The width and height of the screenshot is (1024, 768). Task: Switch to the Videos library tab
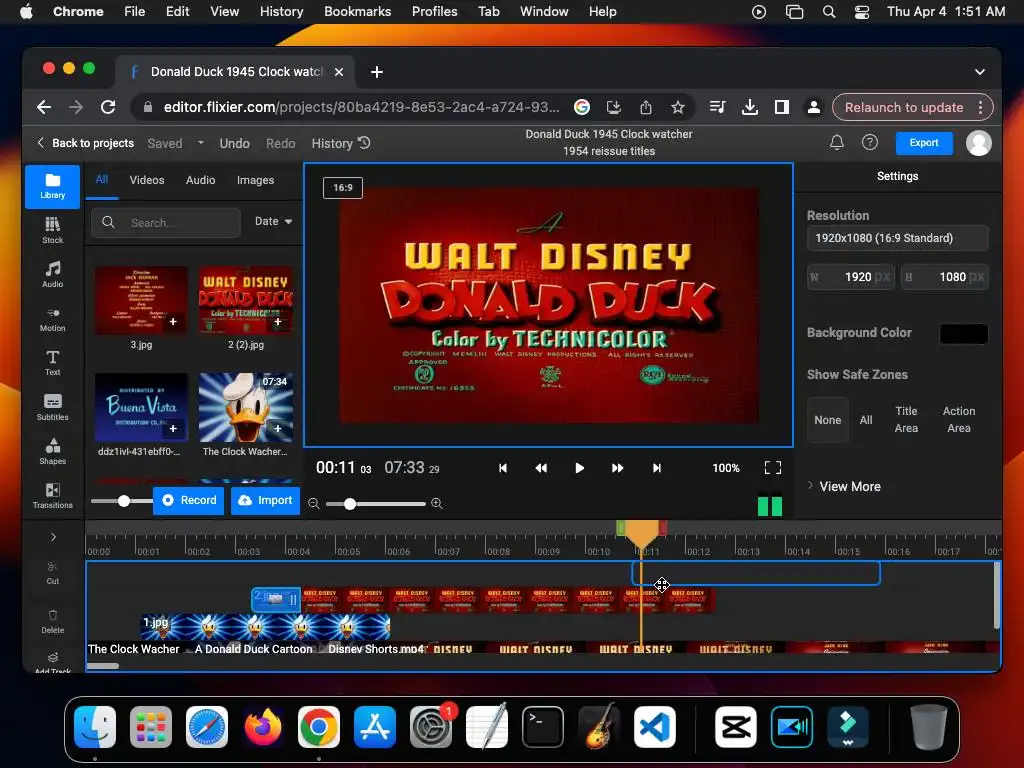click(147, 180)
